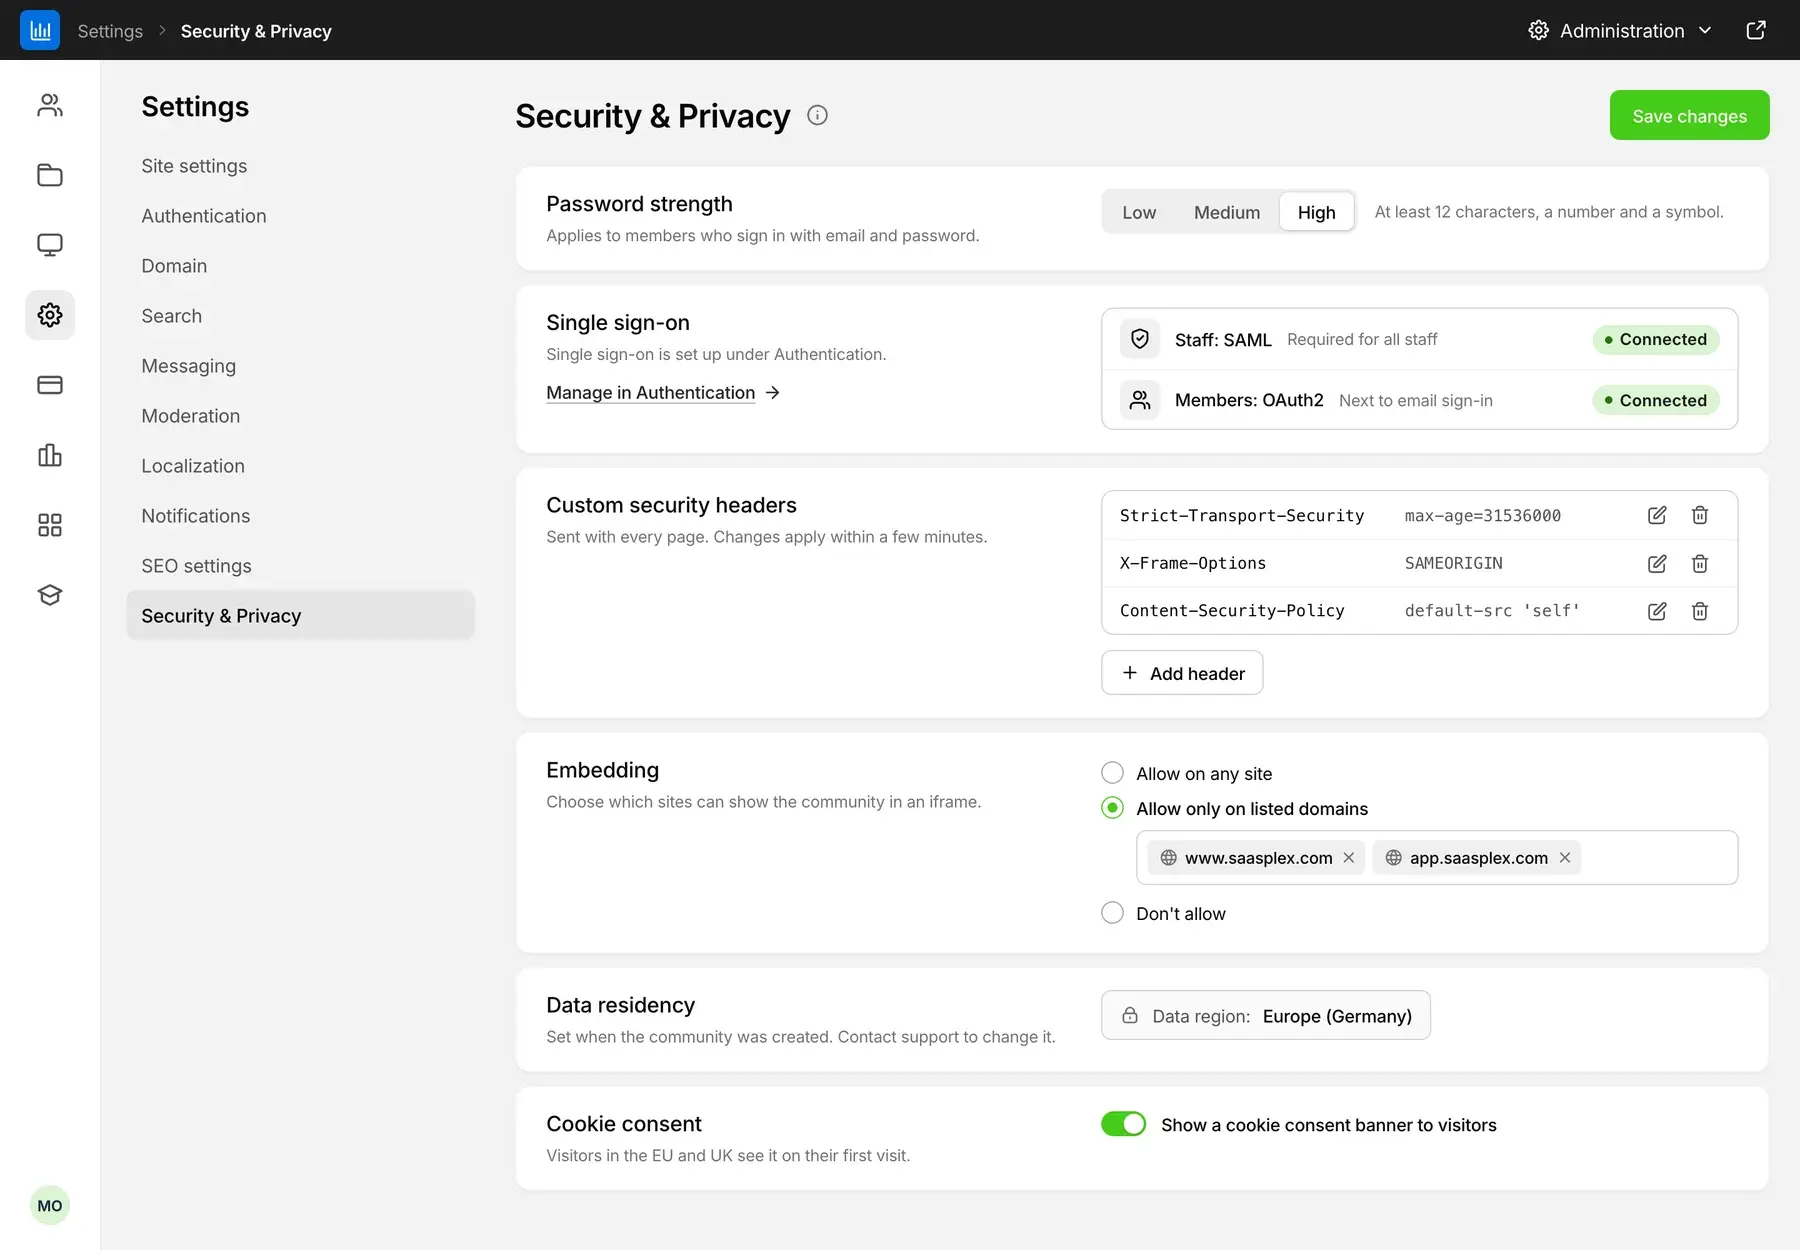
Task: Click the Staff: SAML connection row
Action: 1420,339
